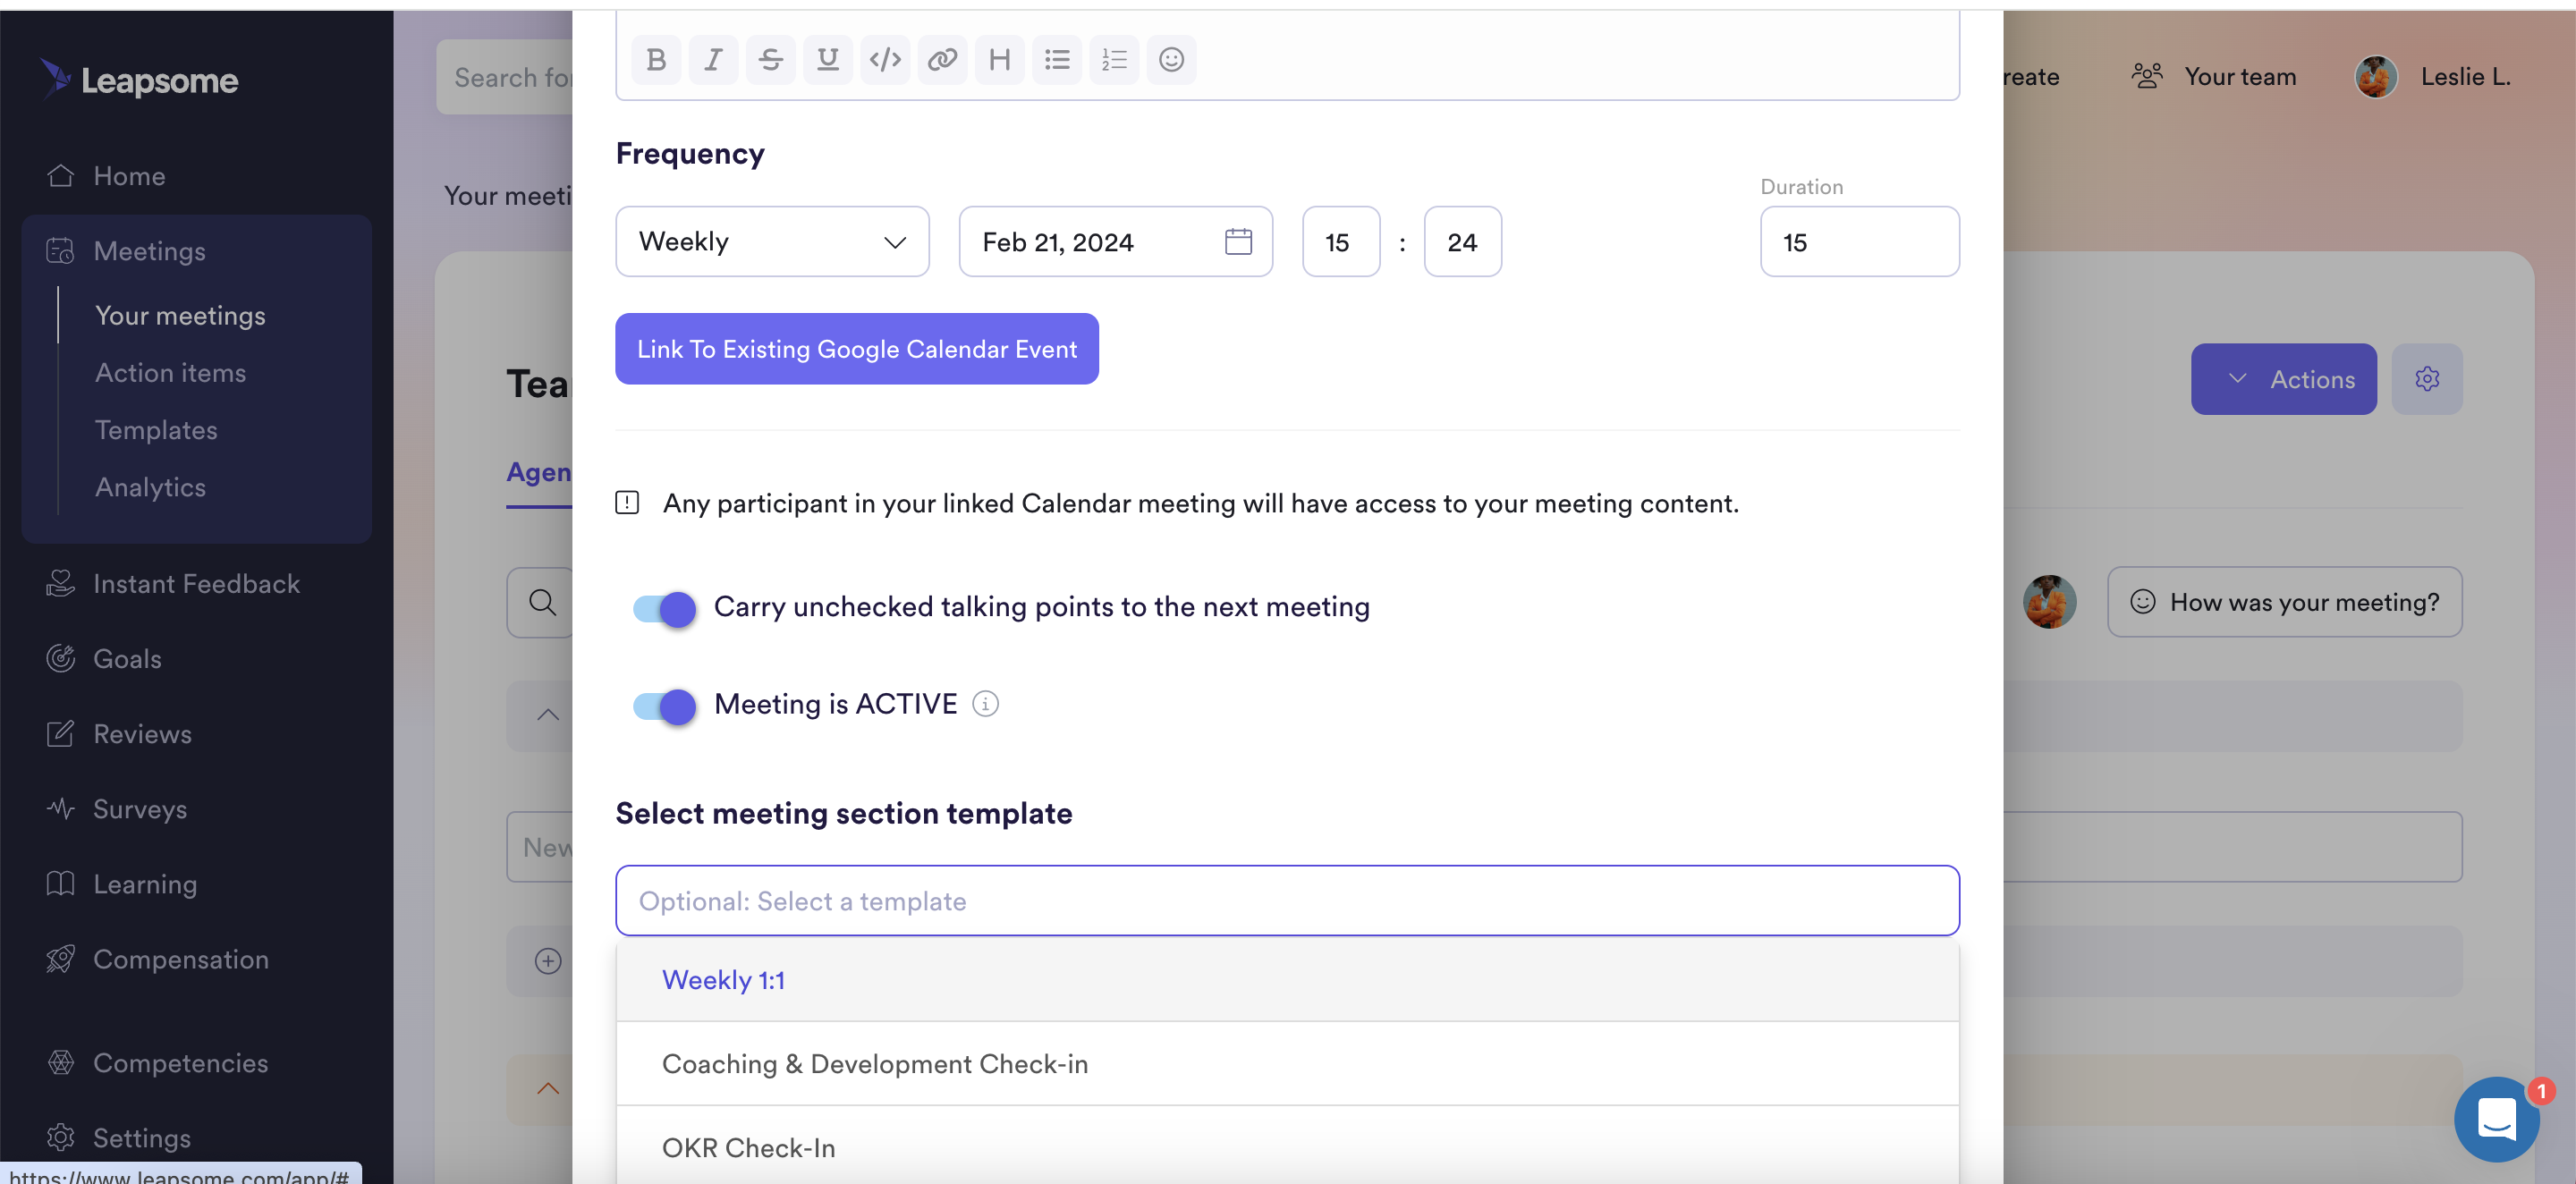Open Your meetings sidebar item

[180, 316]
